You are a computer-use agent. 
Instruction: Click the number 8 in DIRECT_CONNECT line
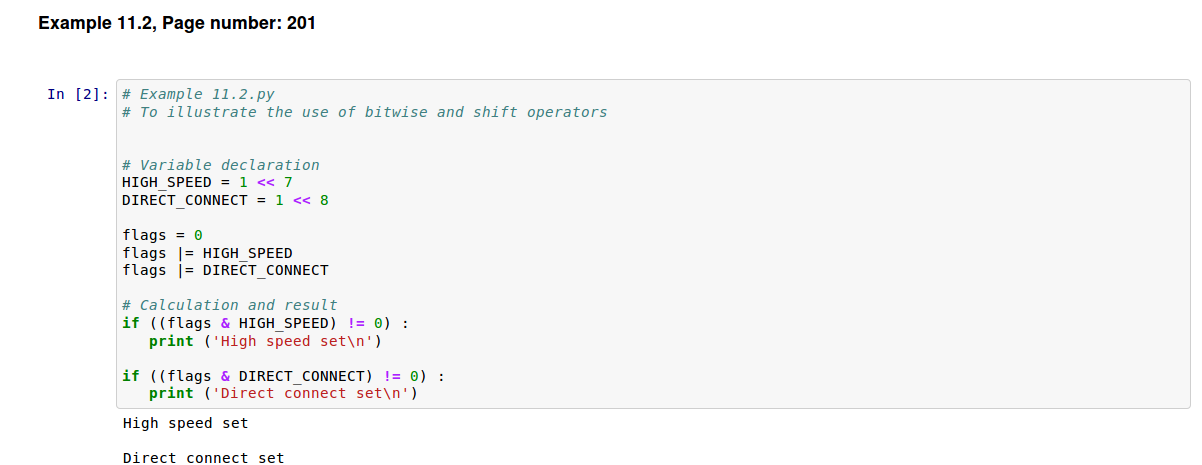[324, 200]
